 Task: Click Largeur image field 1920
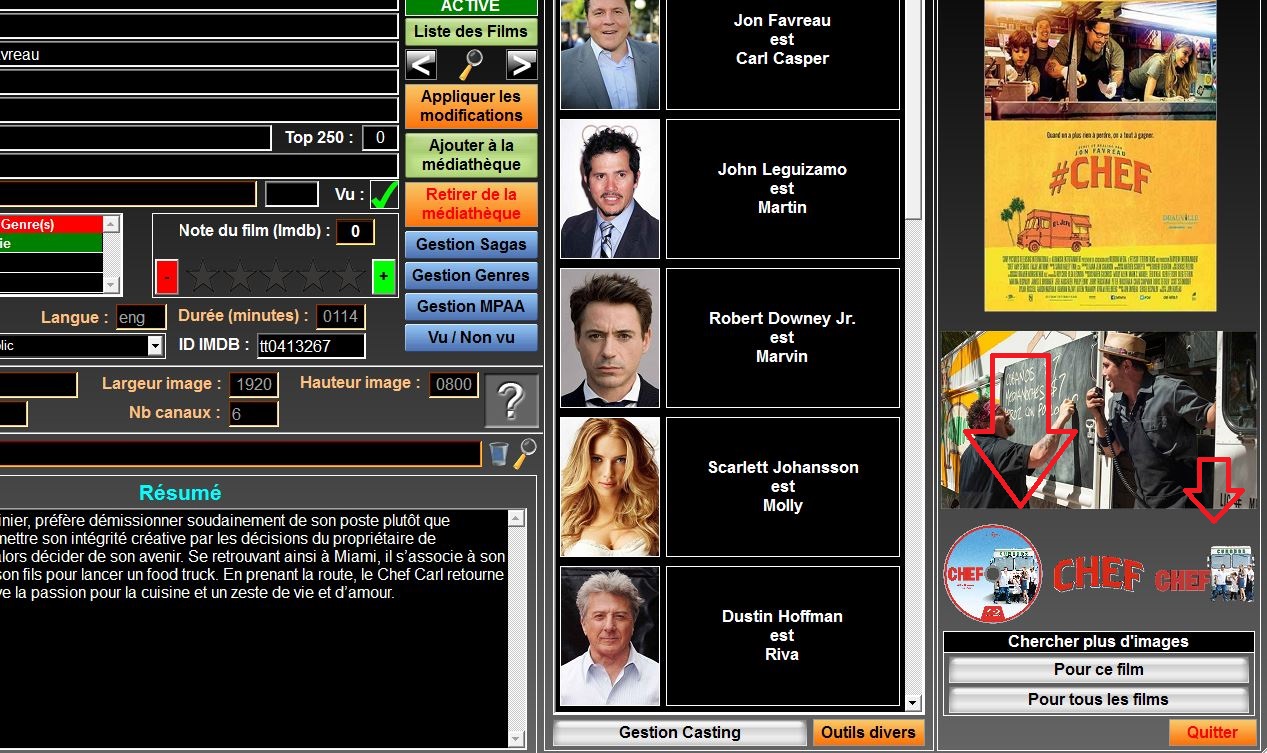pos(254,385)
